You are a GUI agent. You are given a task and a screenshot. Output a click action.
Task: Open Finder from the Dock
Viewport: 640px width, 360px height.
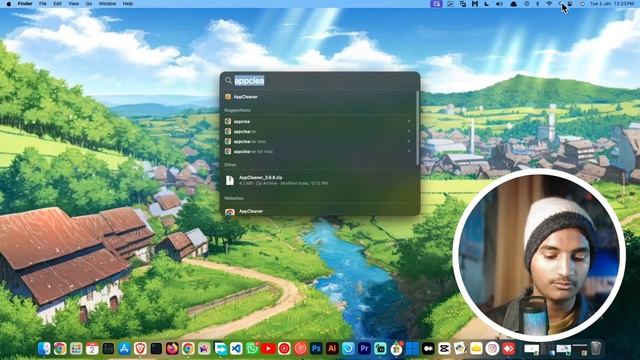click(44, 349)
